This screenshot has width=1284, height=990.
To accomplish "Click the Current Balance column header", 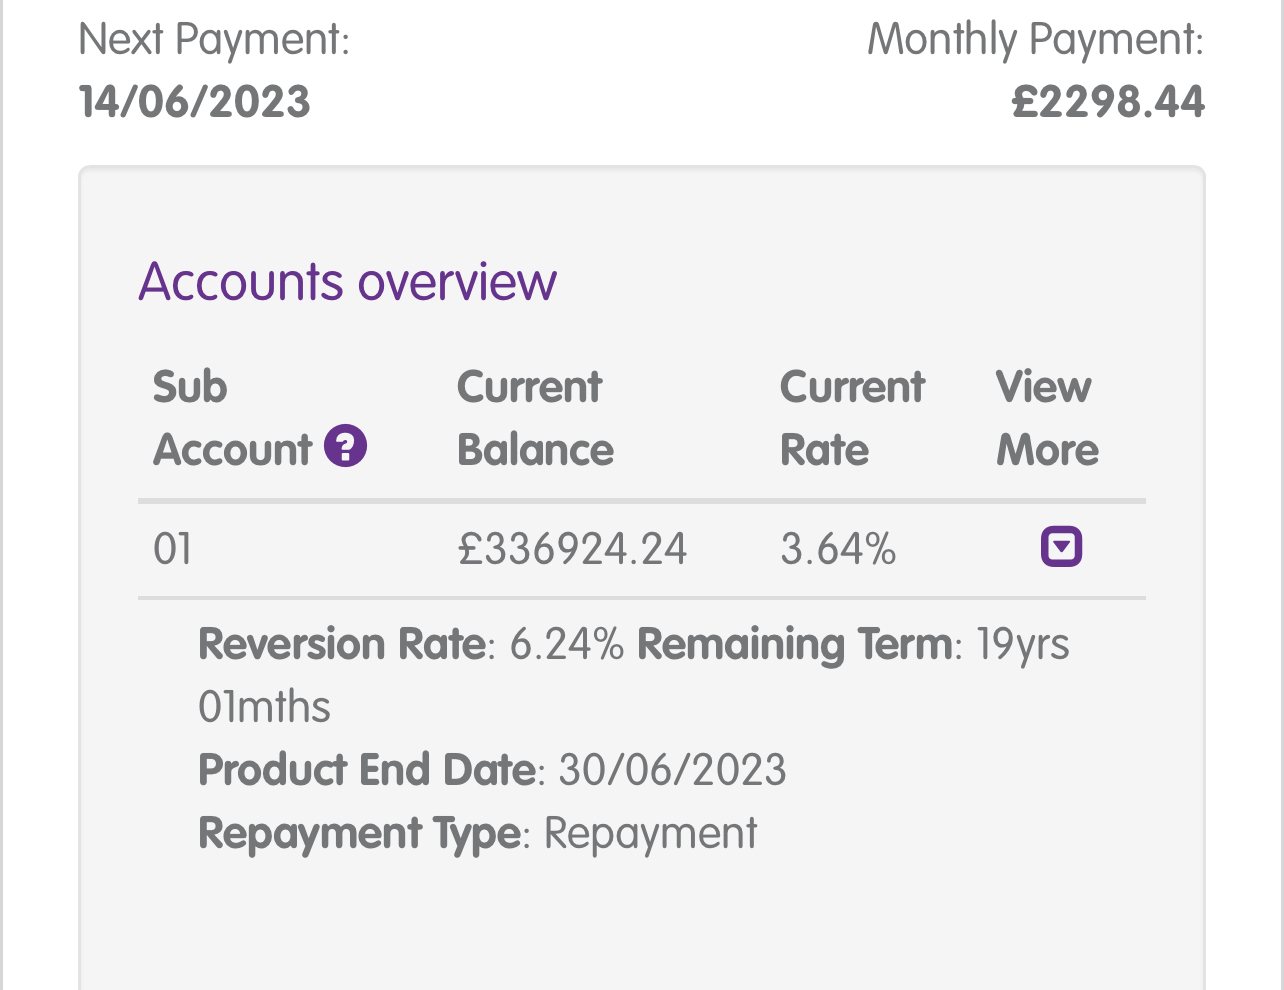I will (535, 418).
